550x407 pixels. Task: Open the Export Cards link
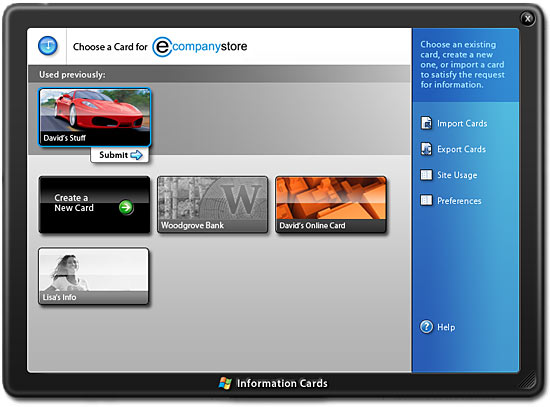tap(461, 149)
